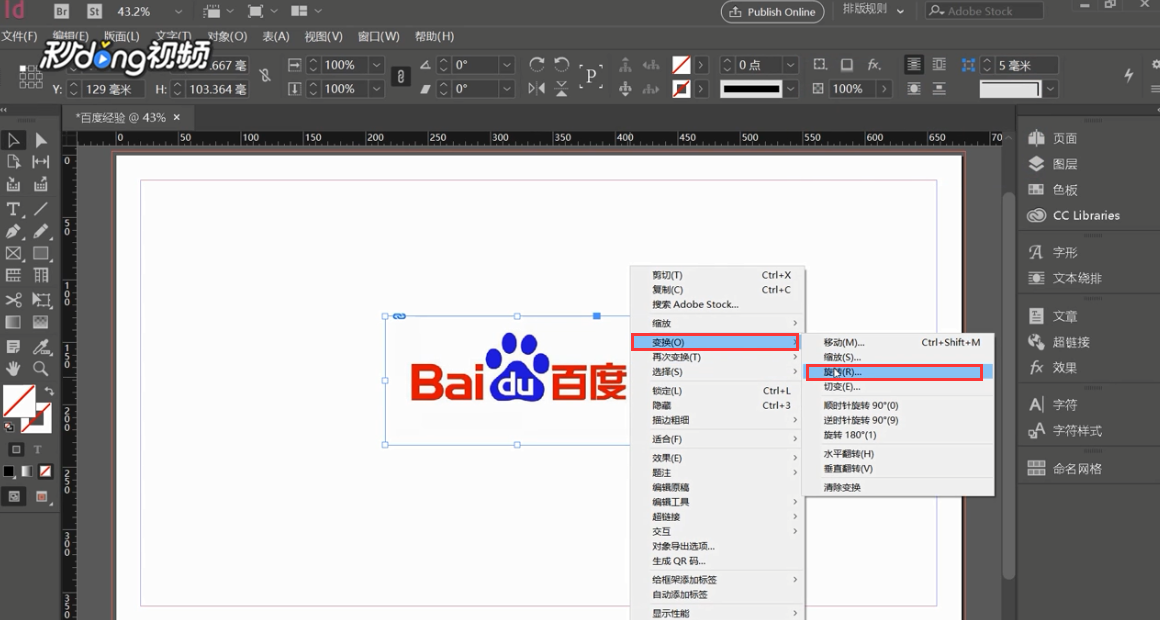Open the rotation angle dropdown
The height and width of the screenshot is (620, 1160).
[507, 65]
